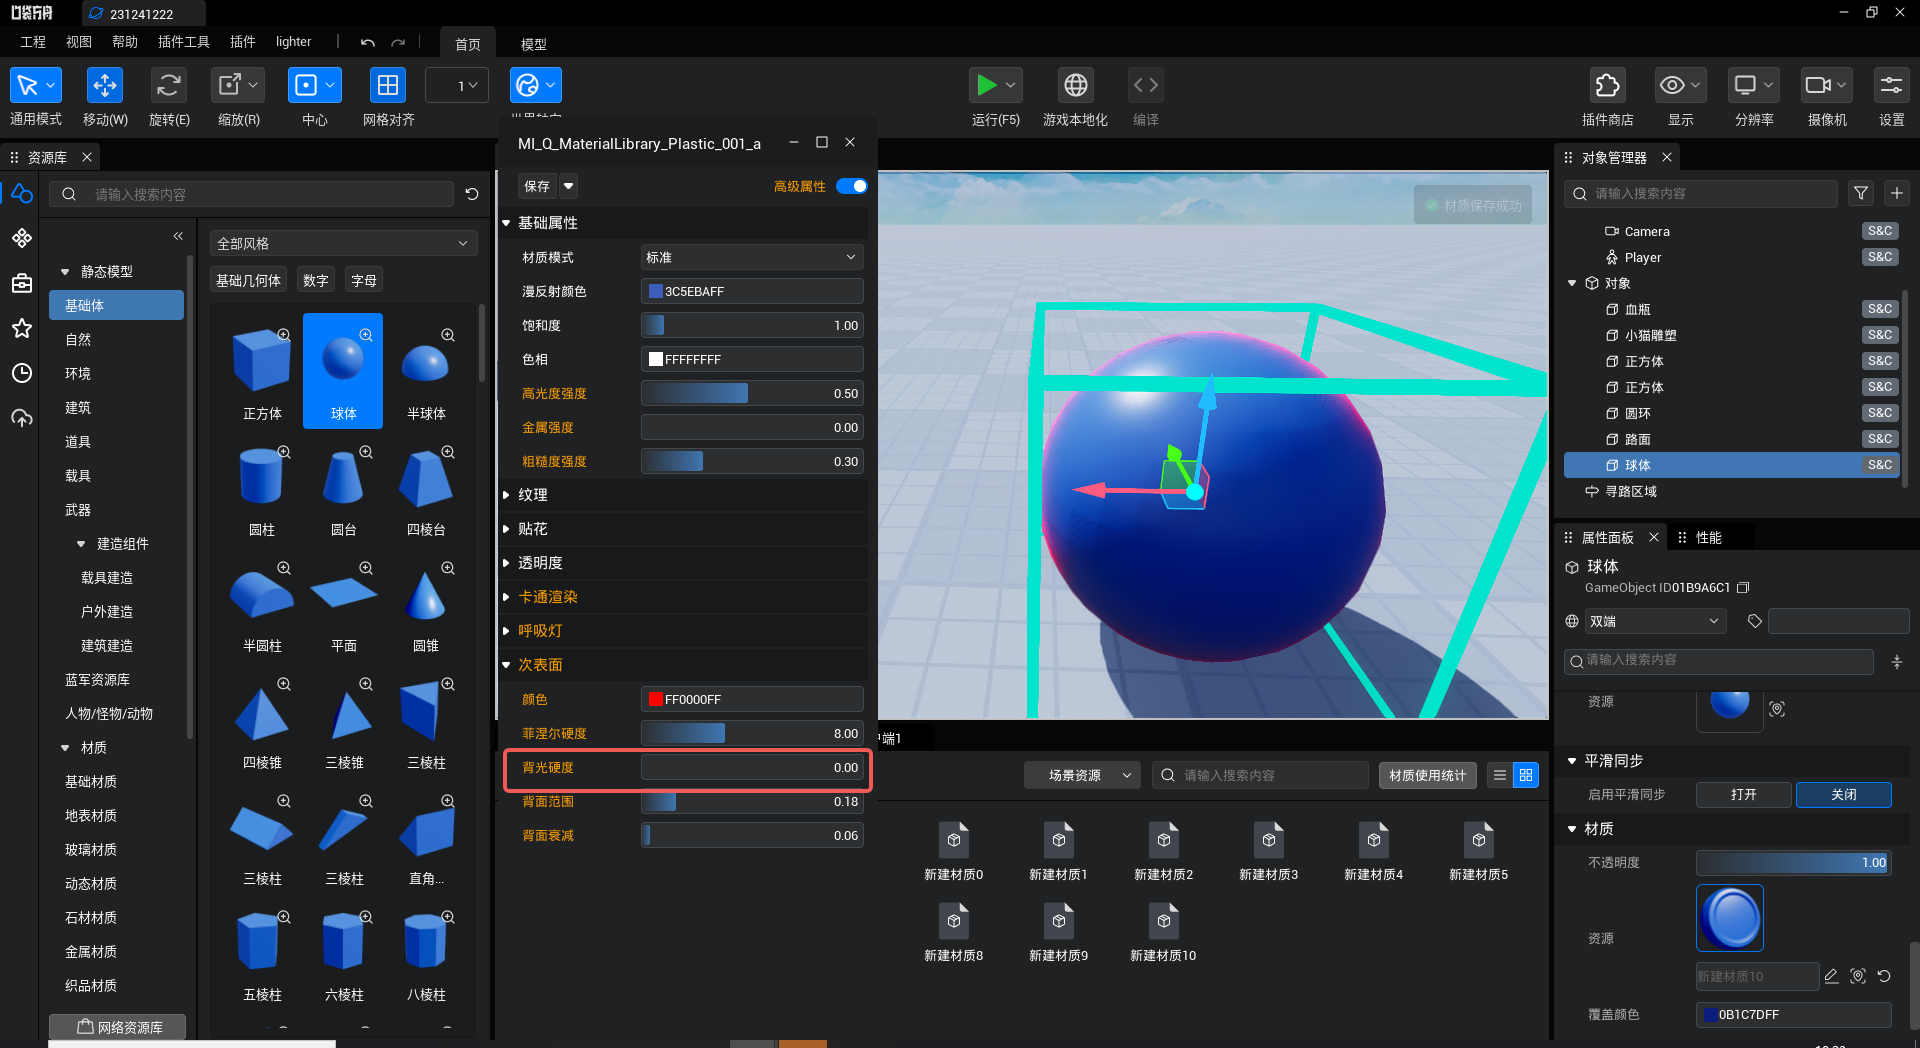
Task: Expand the 透明度 section
Action: pos(506,563)
